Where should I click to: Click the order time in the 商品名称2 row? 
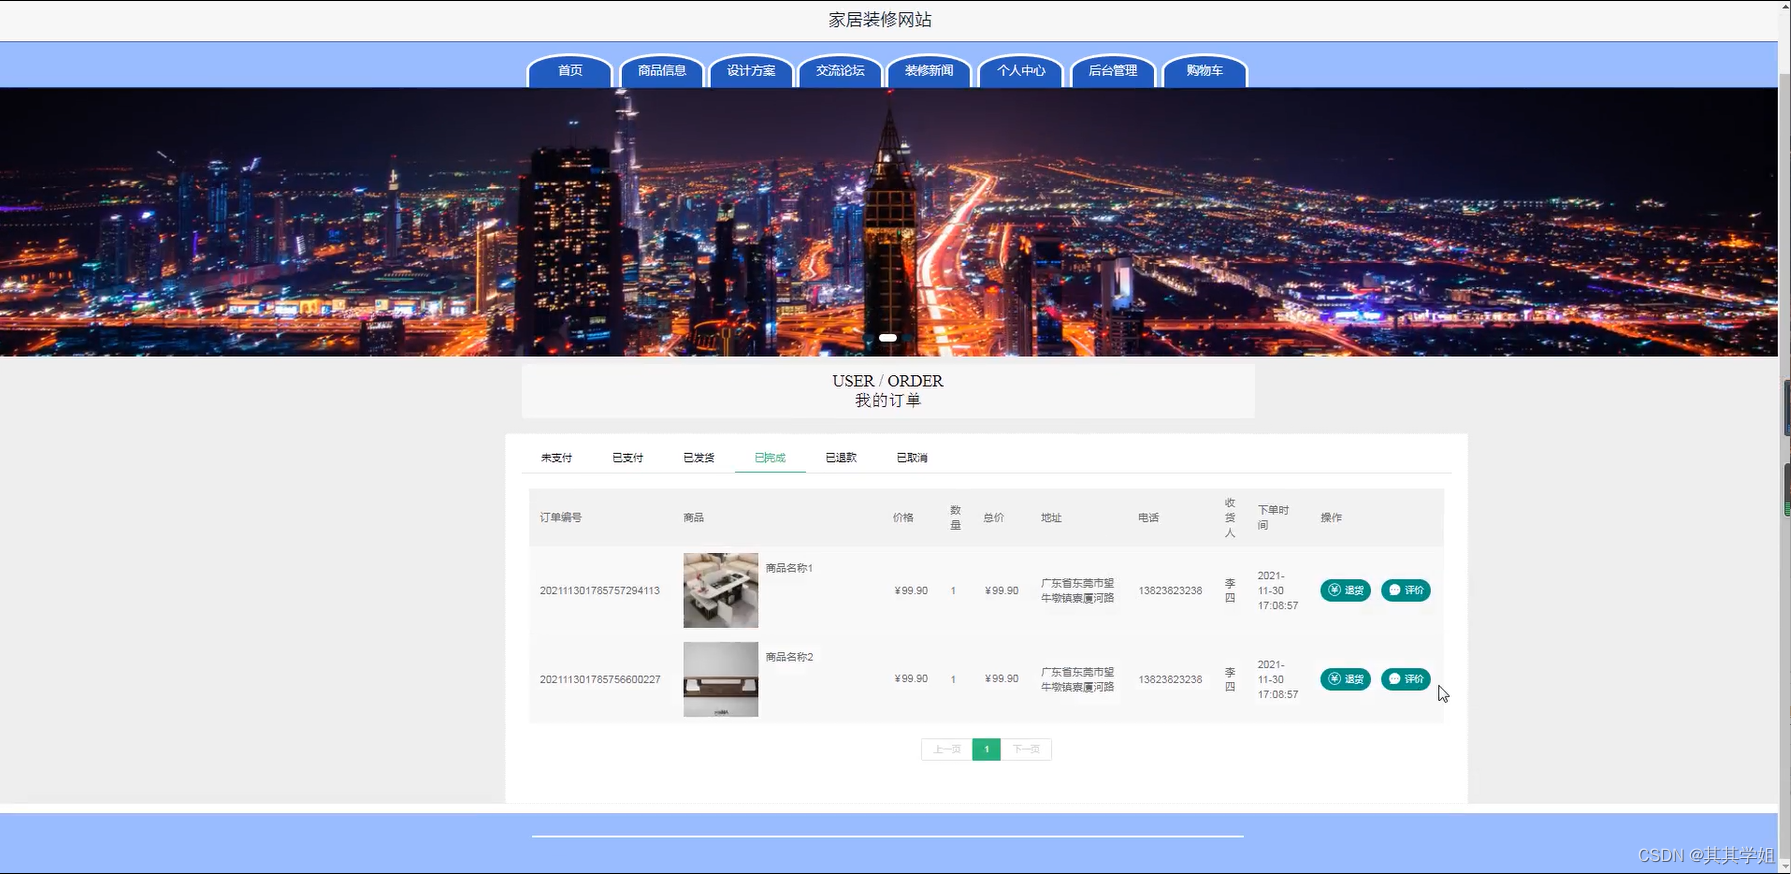(1278, 680)
